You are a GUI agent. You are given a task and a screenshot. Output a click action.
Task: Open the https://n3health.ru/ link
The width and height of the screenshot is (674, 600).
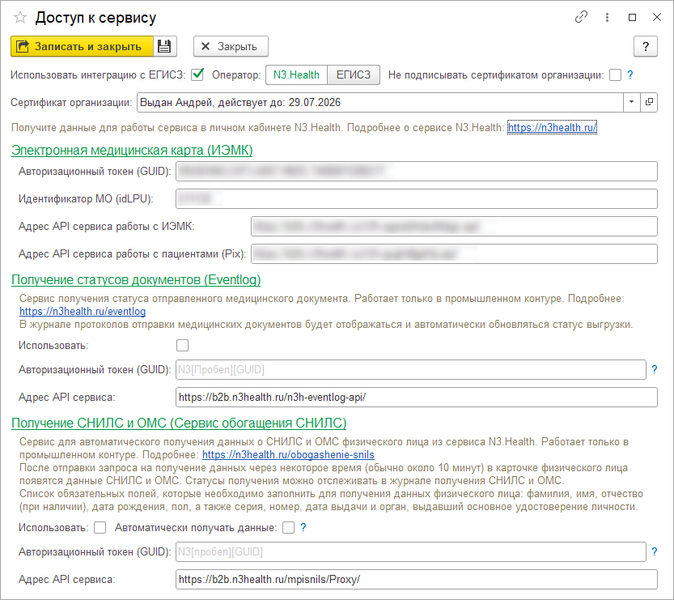click(x=552, y=128)
